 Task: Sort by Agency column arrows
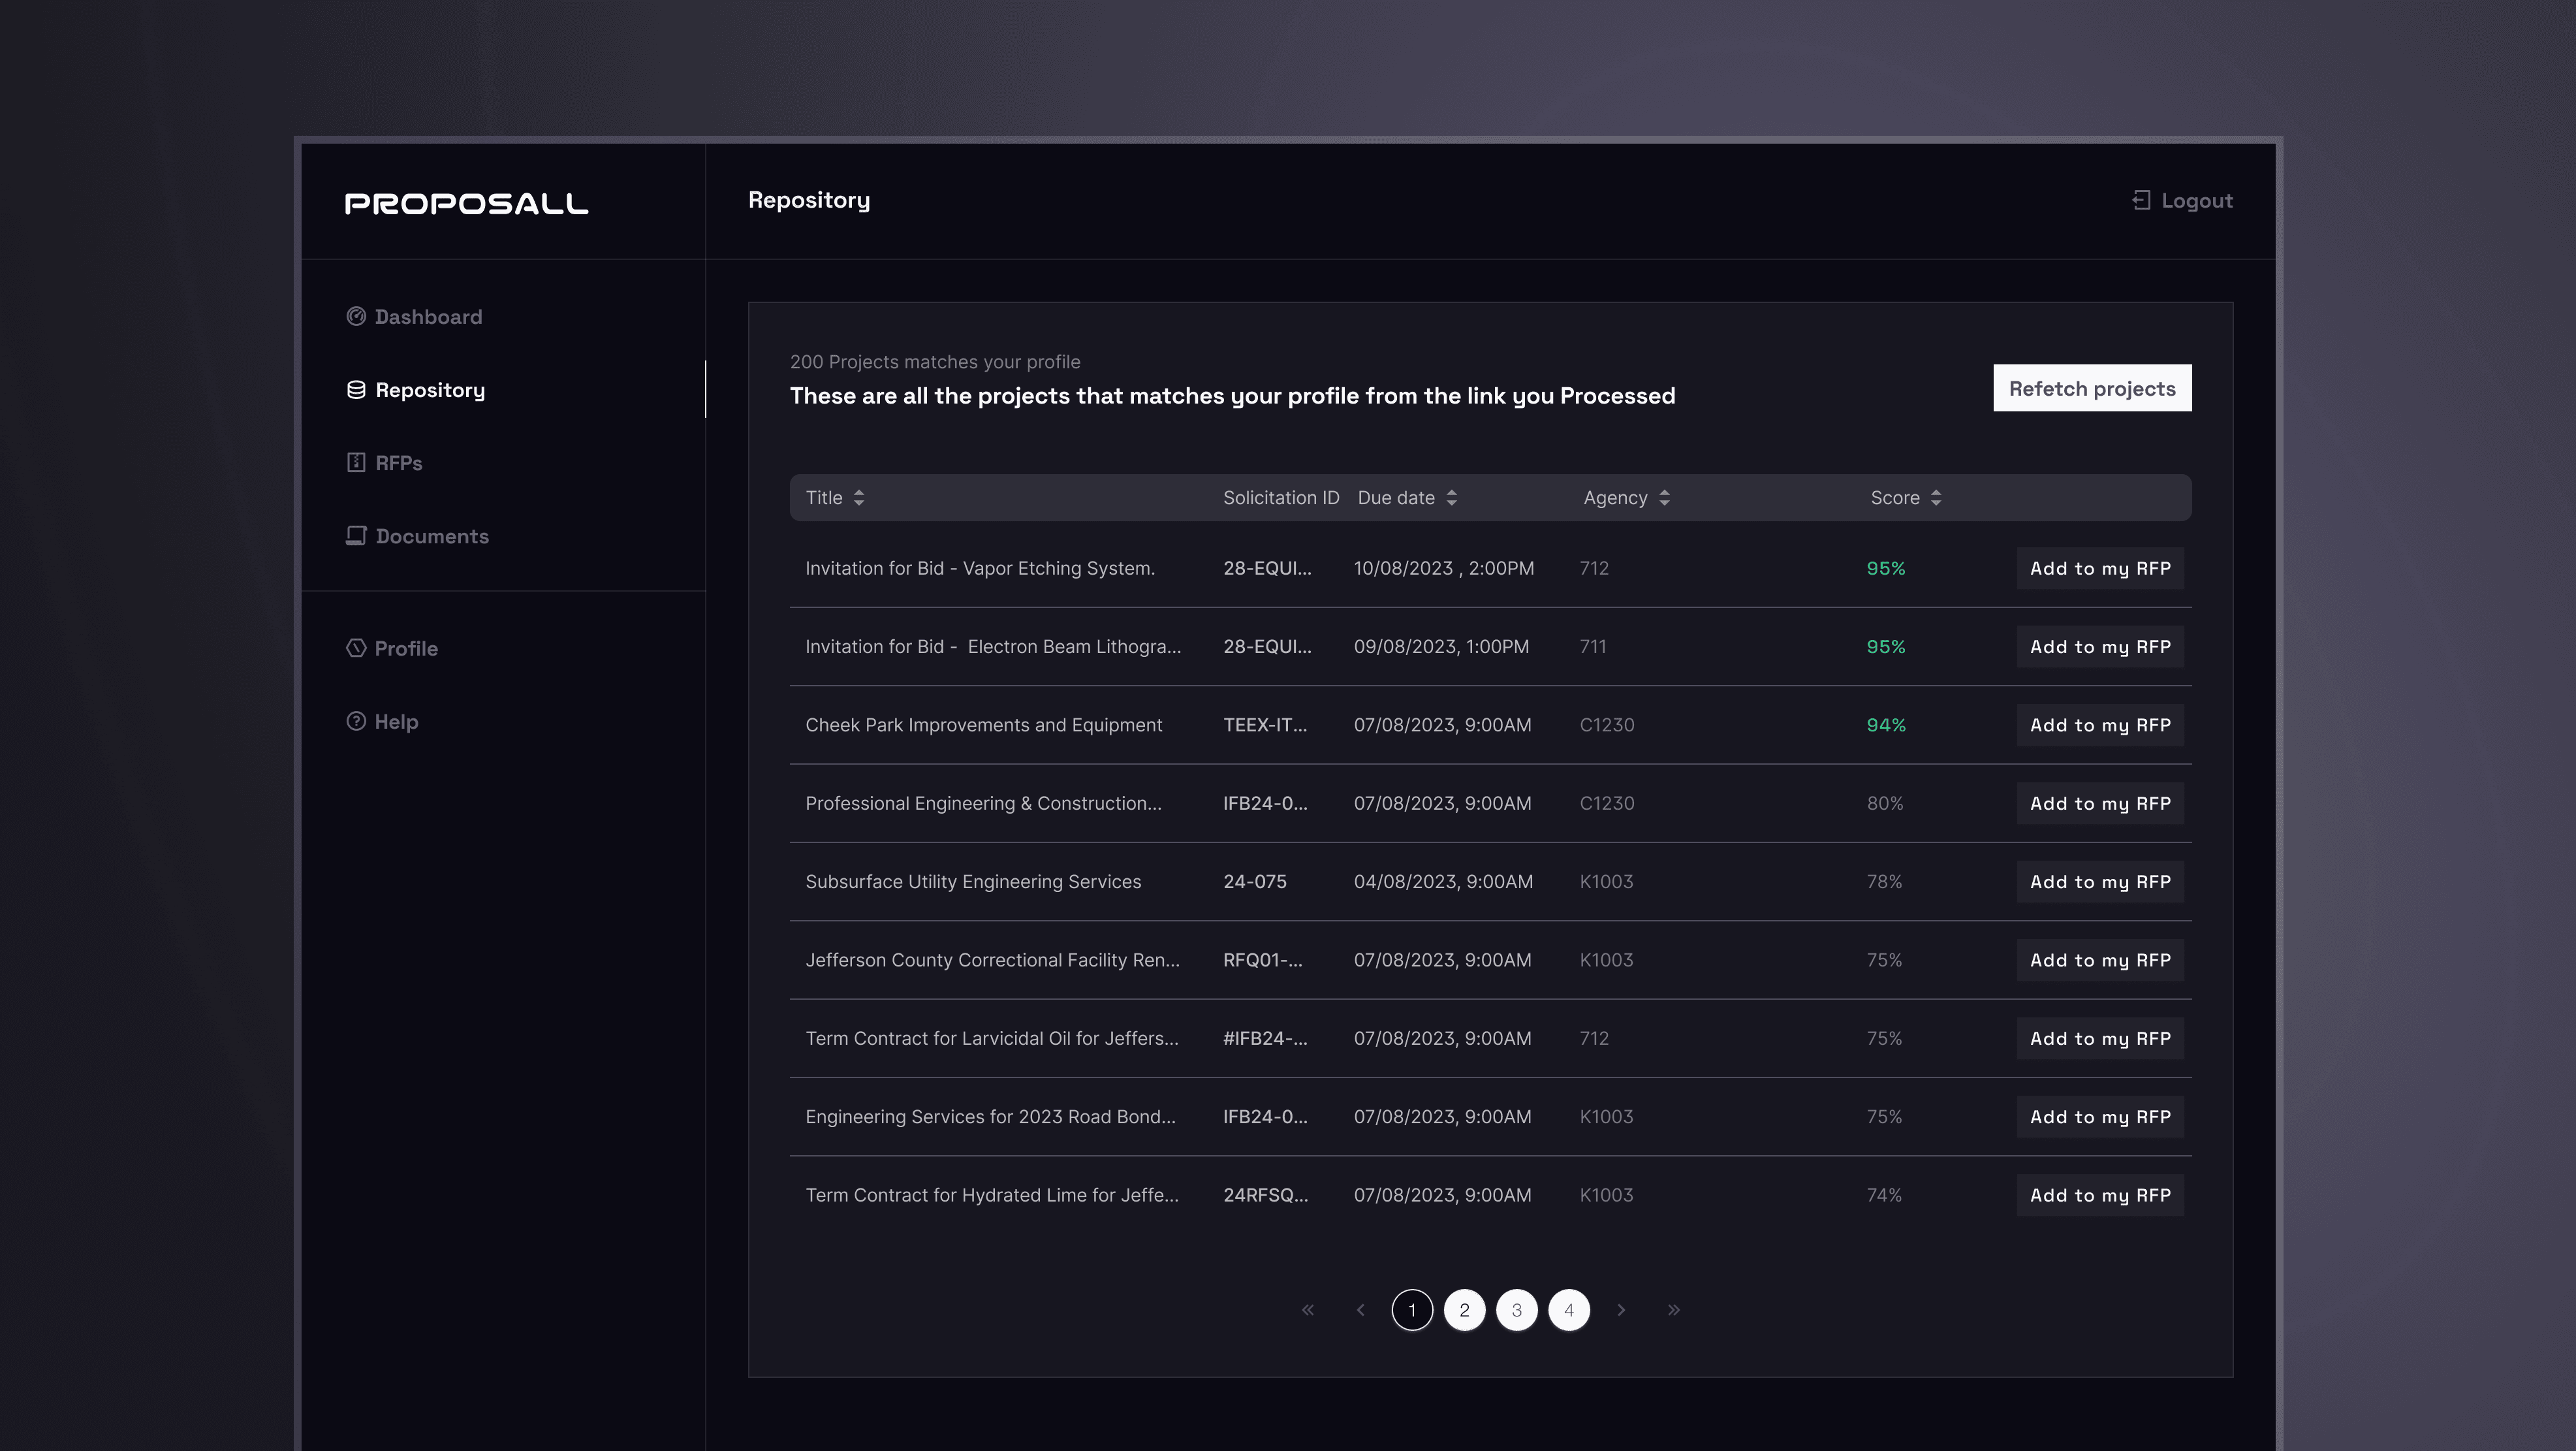tap(1664, 498)
